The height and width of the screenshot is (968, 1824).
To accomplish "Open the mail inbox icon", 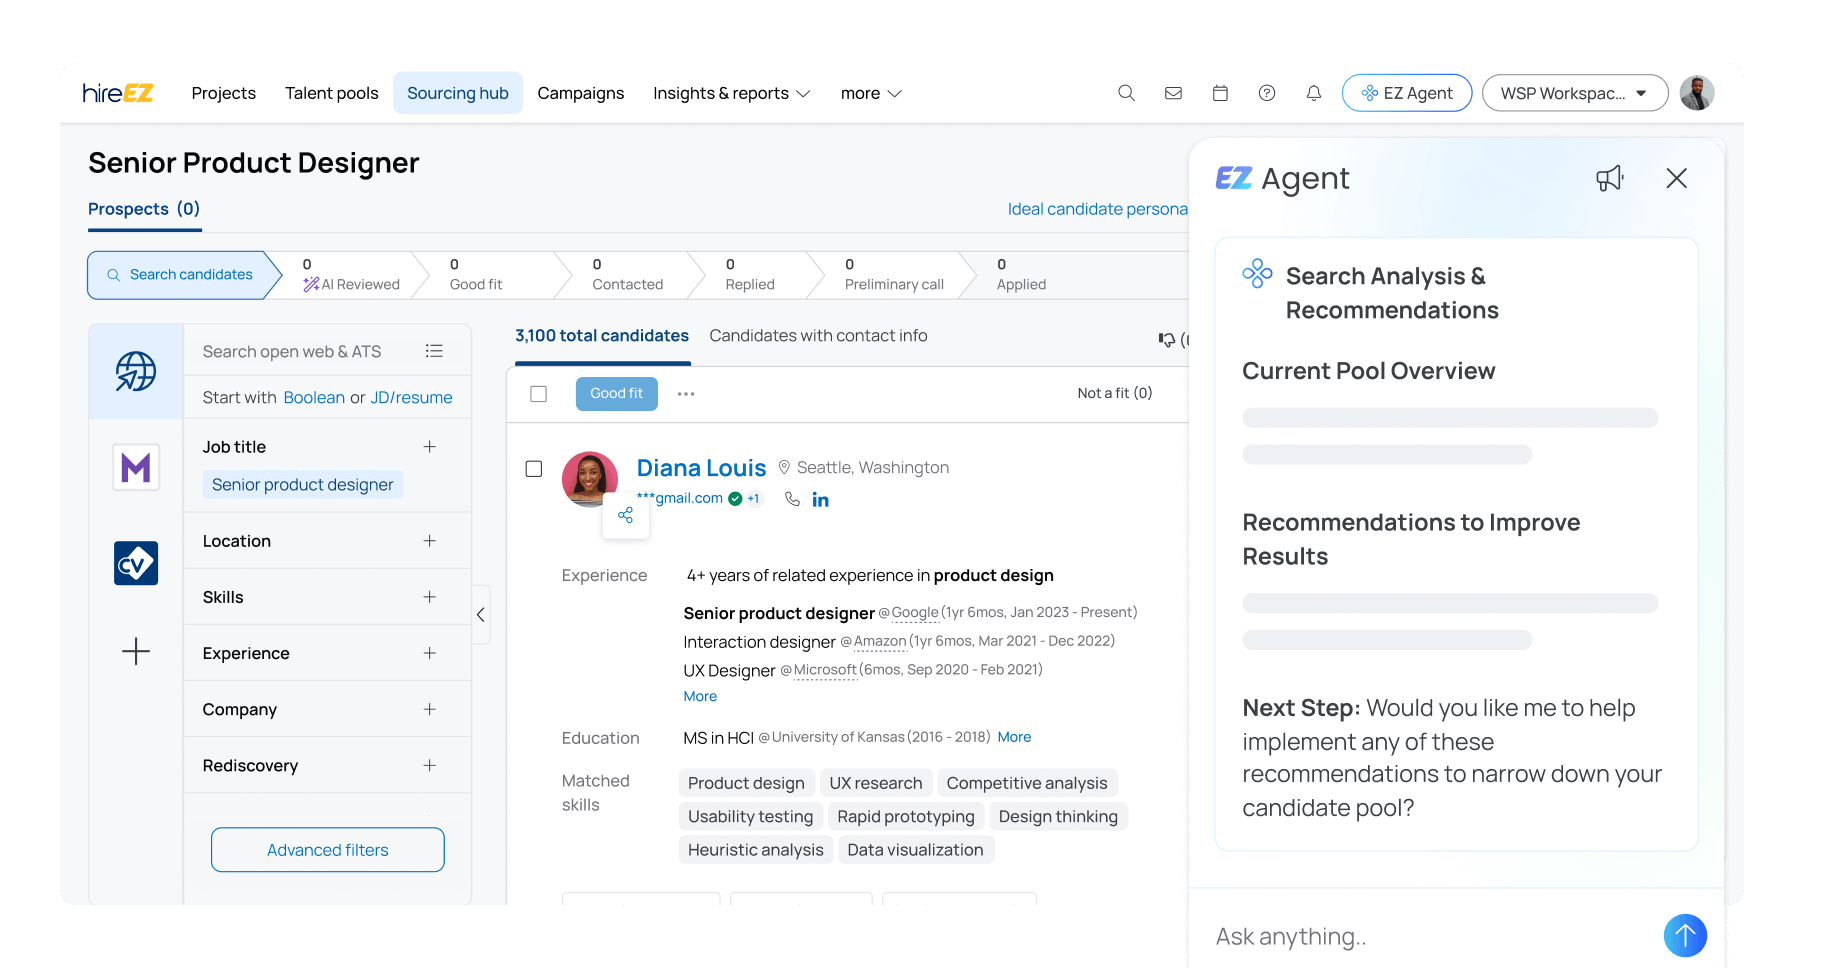I will pos(1173,93).
